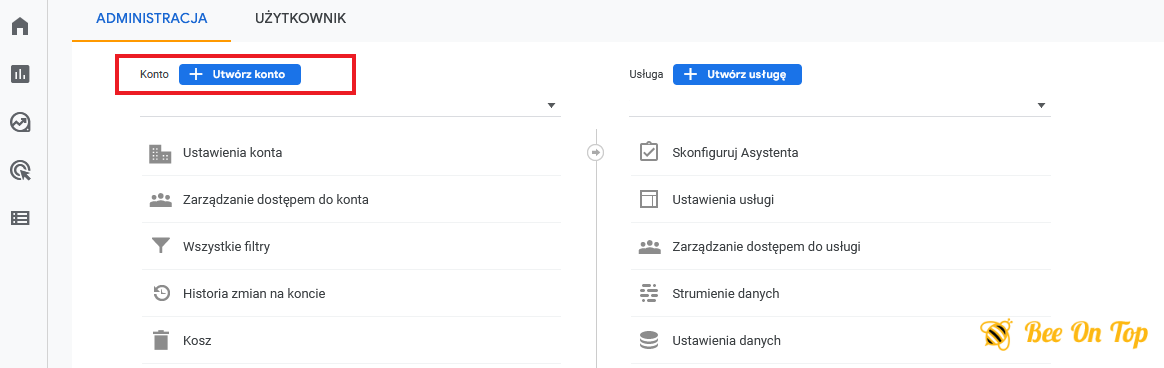The height and width of the screenshot is (368, 1164).
Task: Open the Advertising cursor target icon
Action: (x=20, y=171)
